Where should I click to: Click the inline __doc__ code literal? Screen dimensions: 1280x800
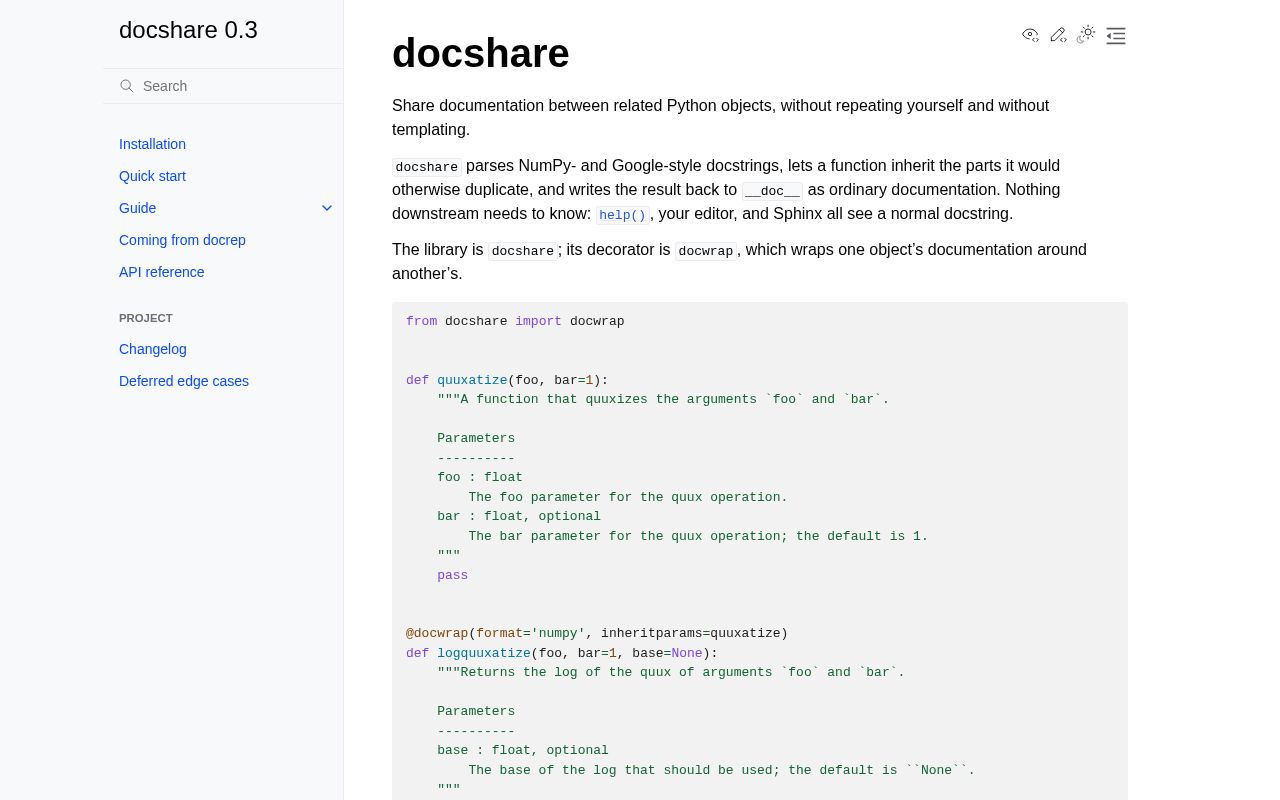[x=772, y=191]
